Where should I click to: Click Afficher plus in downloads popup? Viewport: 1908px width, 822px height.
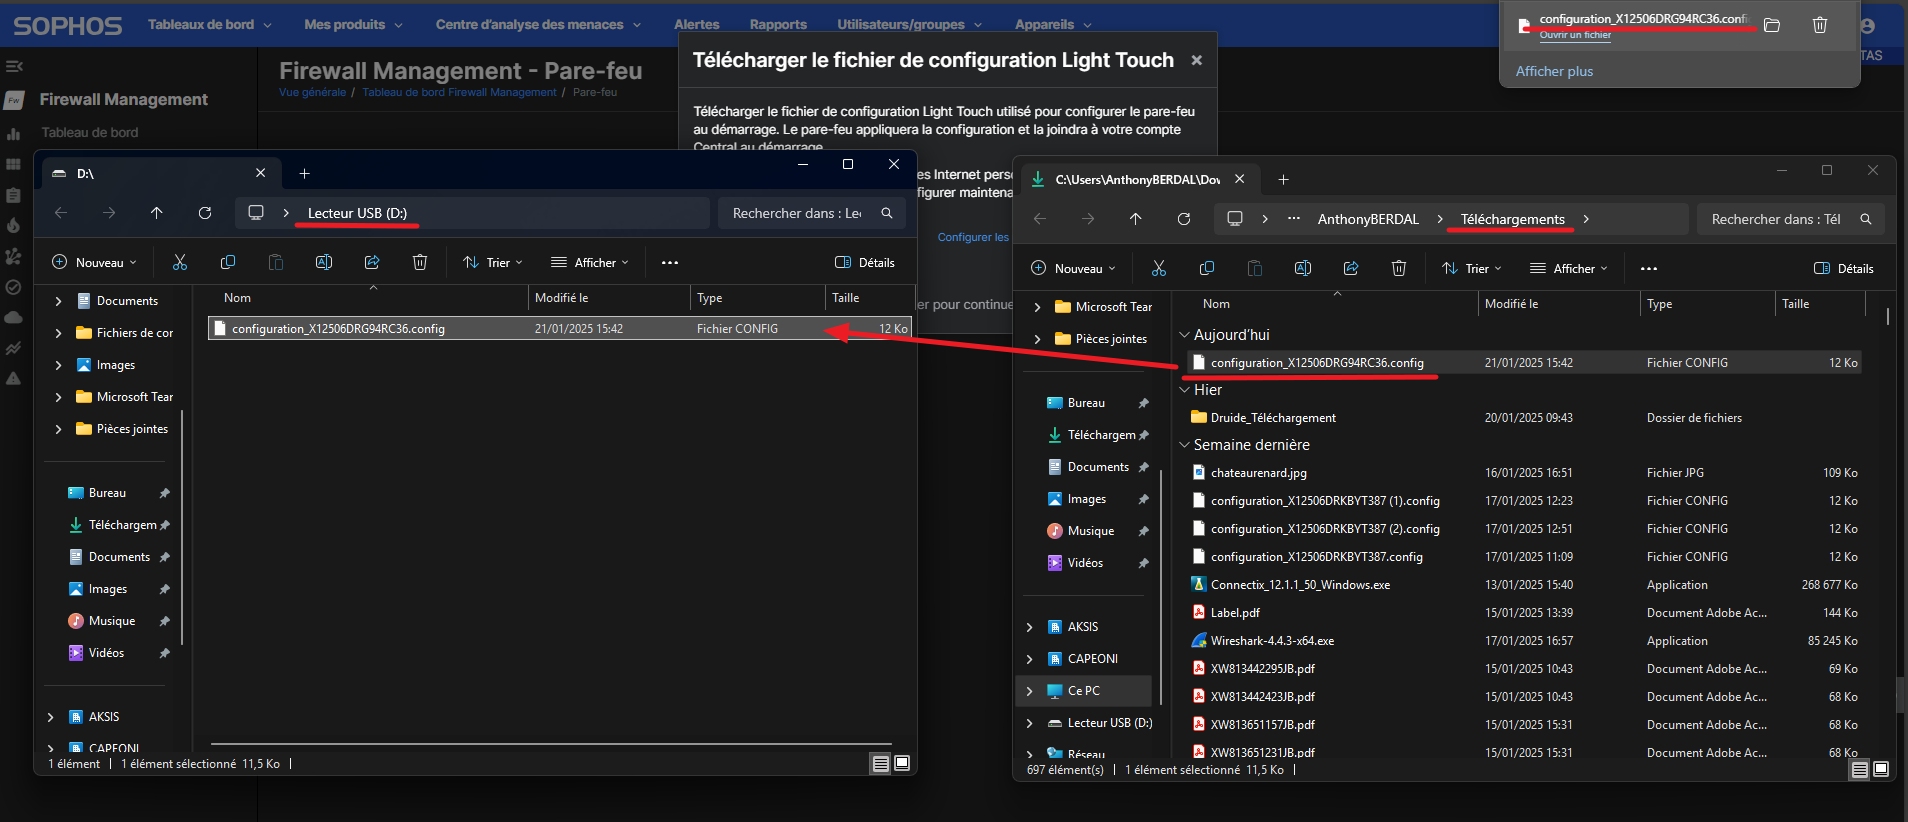[x=1554, y=71]
